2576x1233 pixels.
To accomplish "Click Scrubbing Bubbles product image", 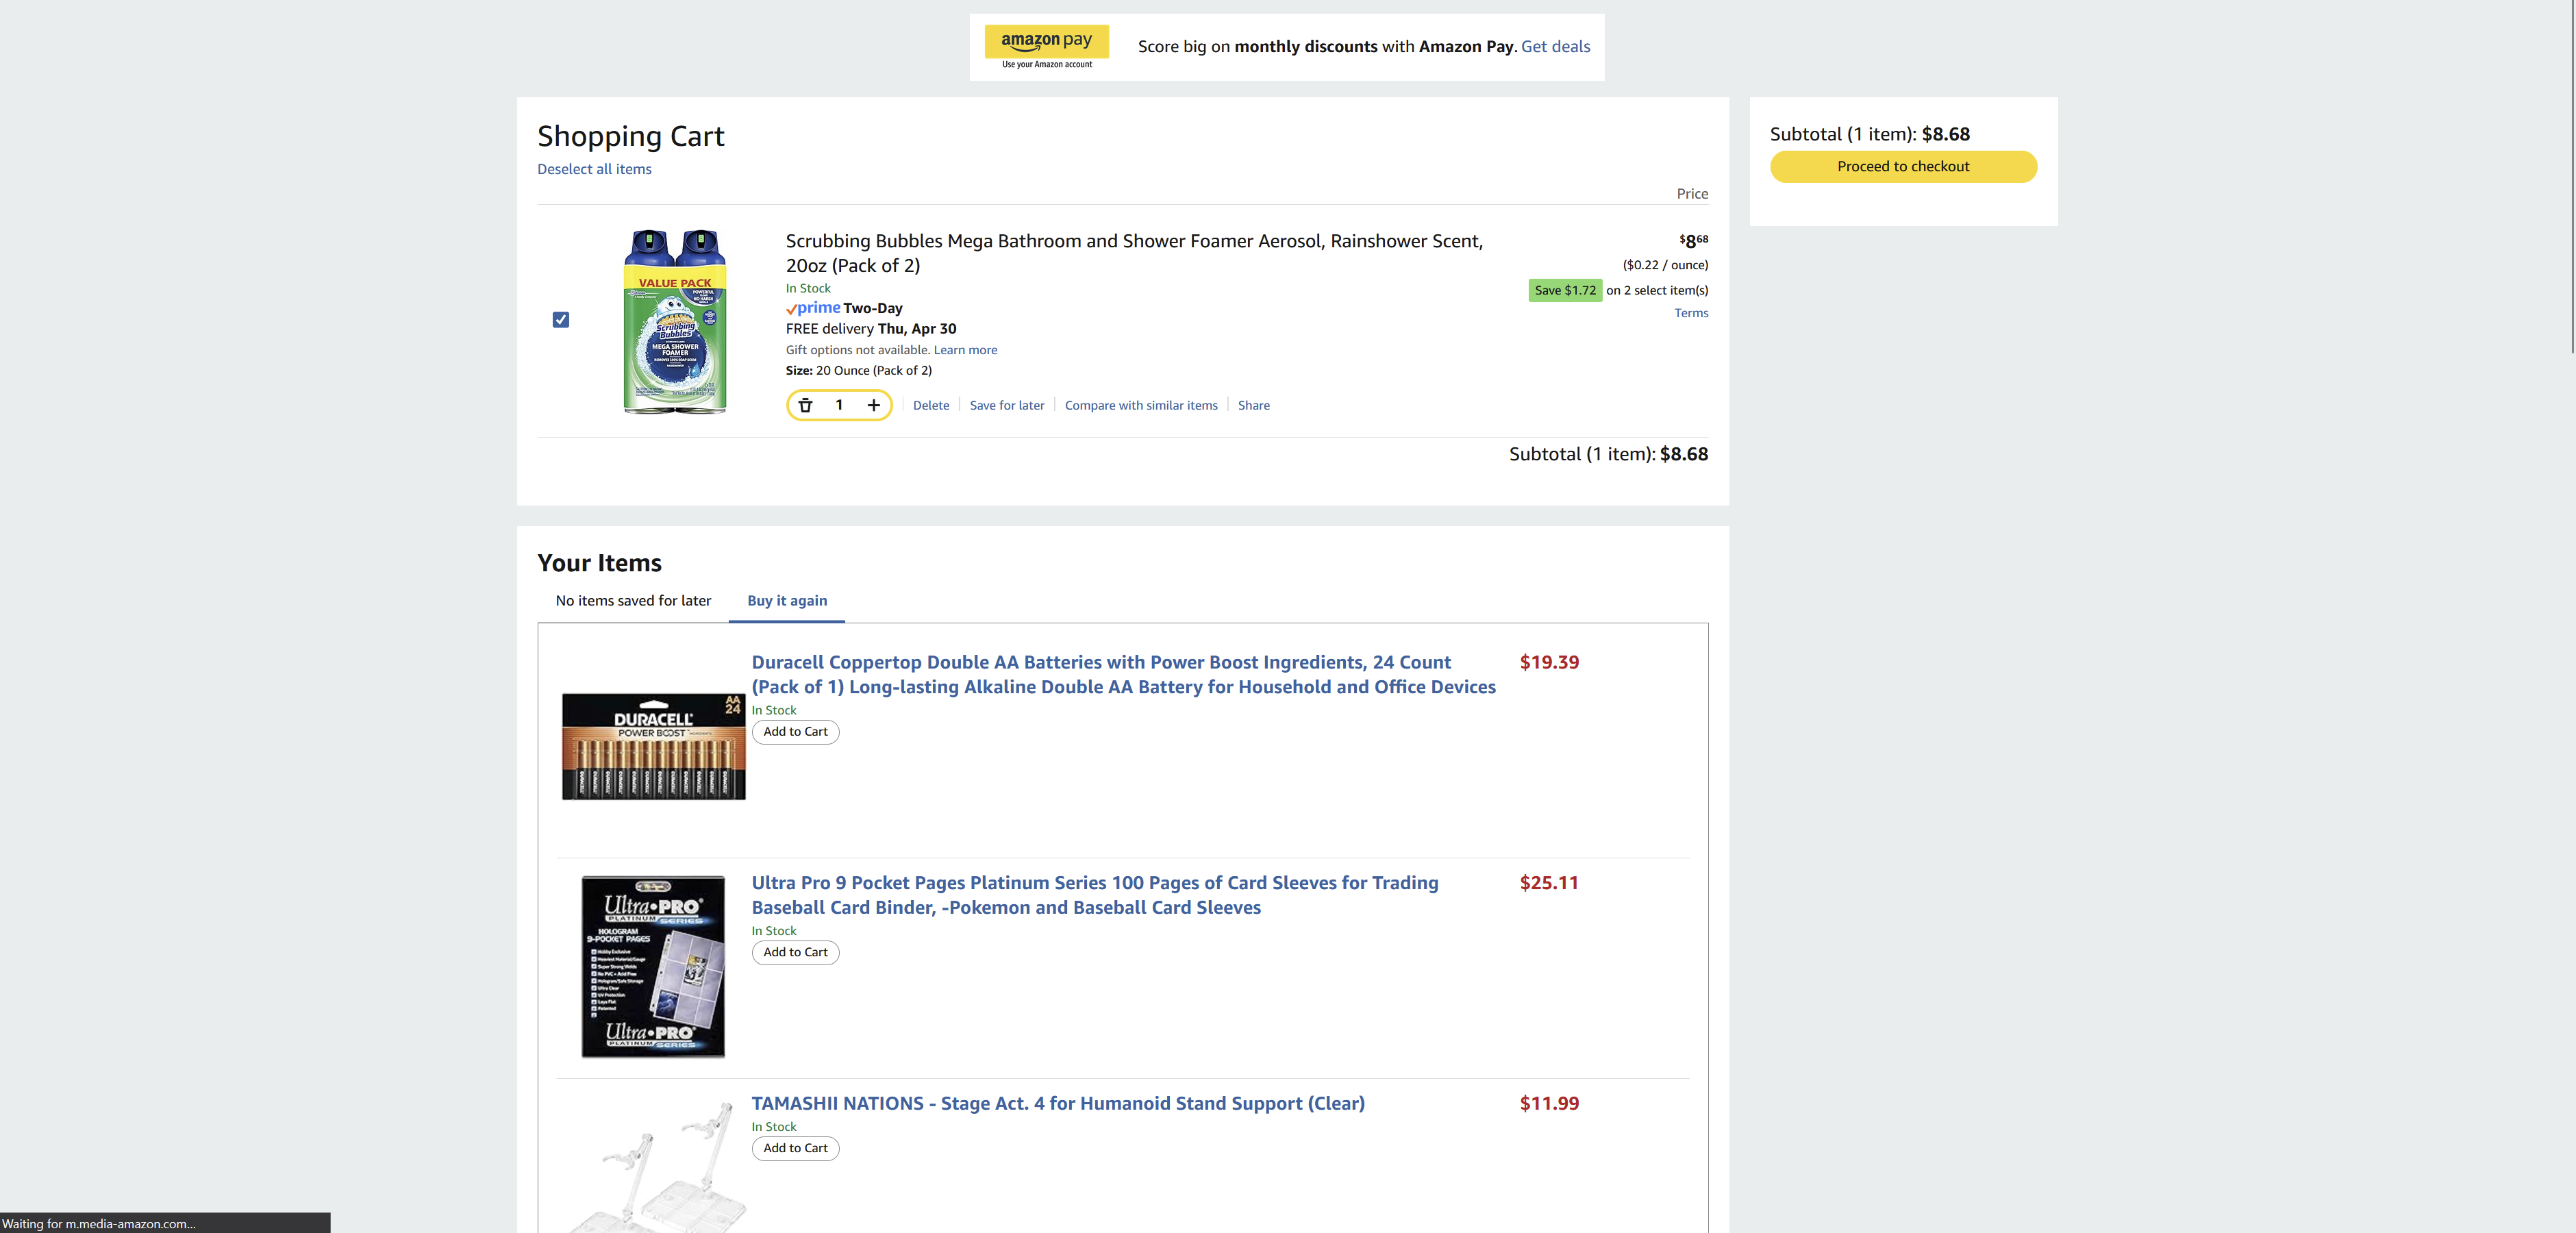I will (x=675, y=321).
